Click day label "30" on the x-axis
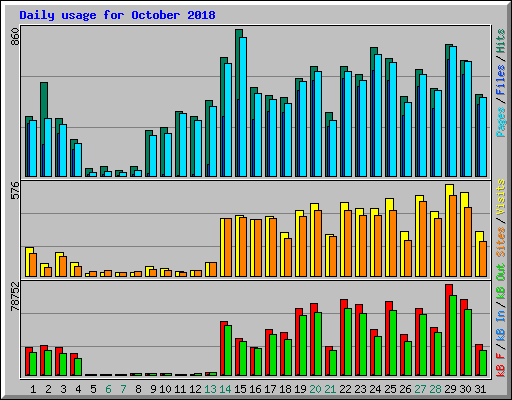 click(x=465, y=389)
